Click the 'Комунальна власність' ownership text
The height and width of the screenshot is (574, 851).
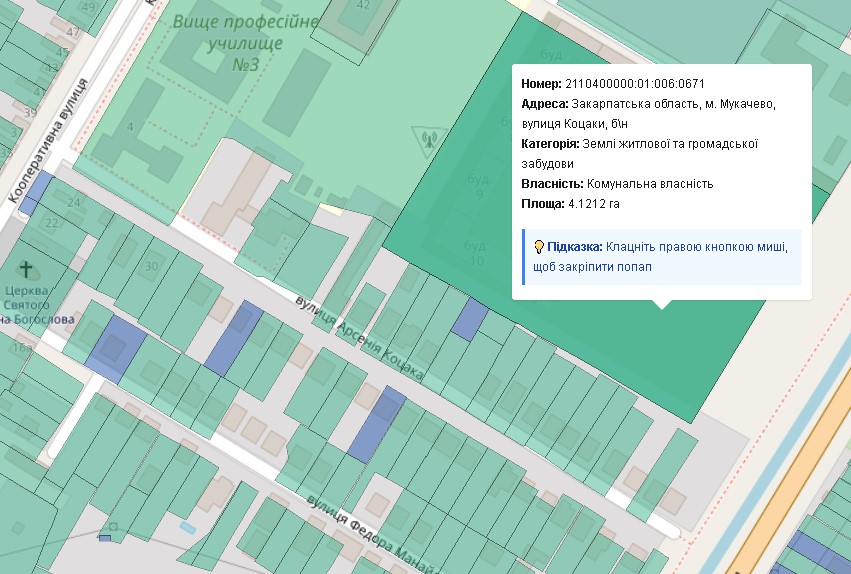pos(649,184)
